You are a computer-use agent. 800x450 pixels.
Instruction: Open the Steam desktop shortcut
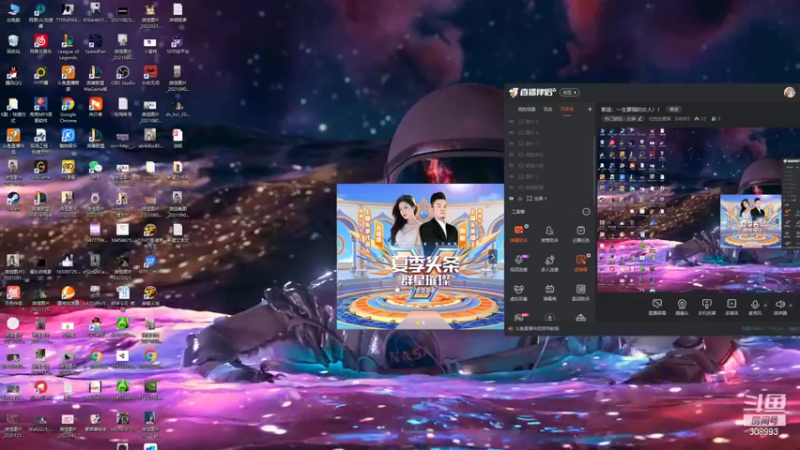pos(13,201)
